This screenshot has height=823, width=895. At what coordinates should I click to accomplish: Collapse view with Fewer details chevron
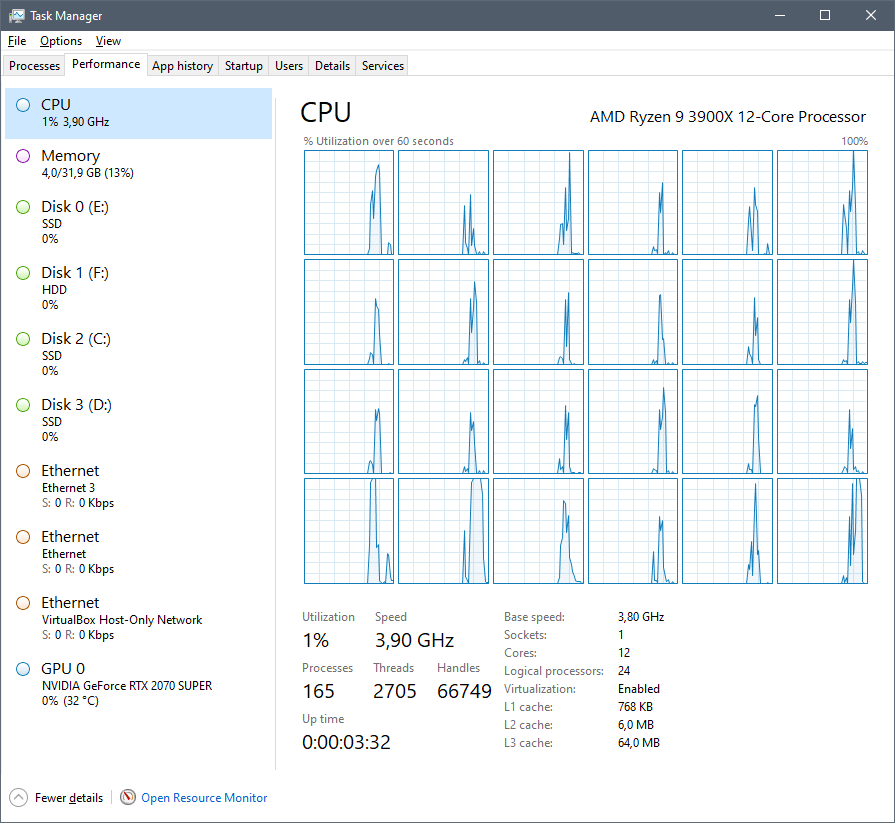(19, 797)
